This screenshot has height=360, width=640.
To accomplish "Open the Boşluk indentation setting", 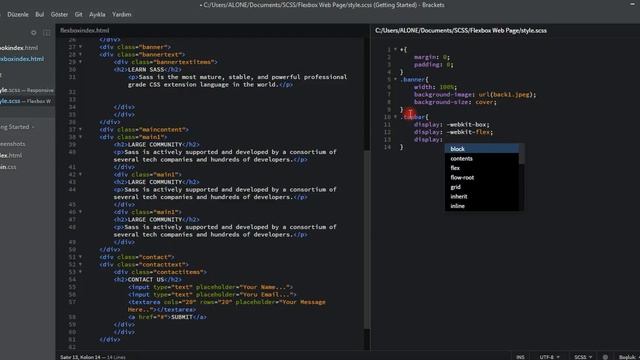I will click(x=627, y=357).
